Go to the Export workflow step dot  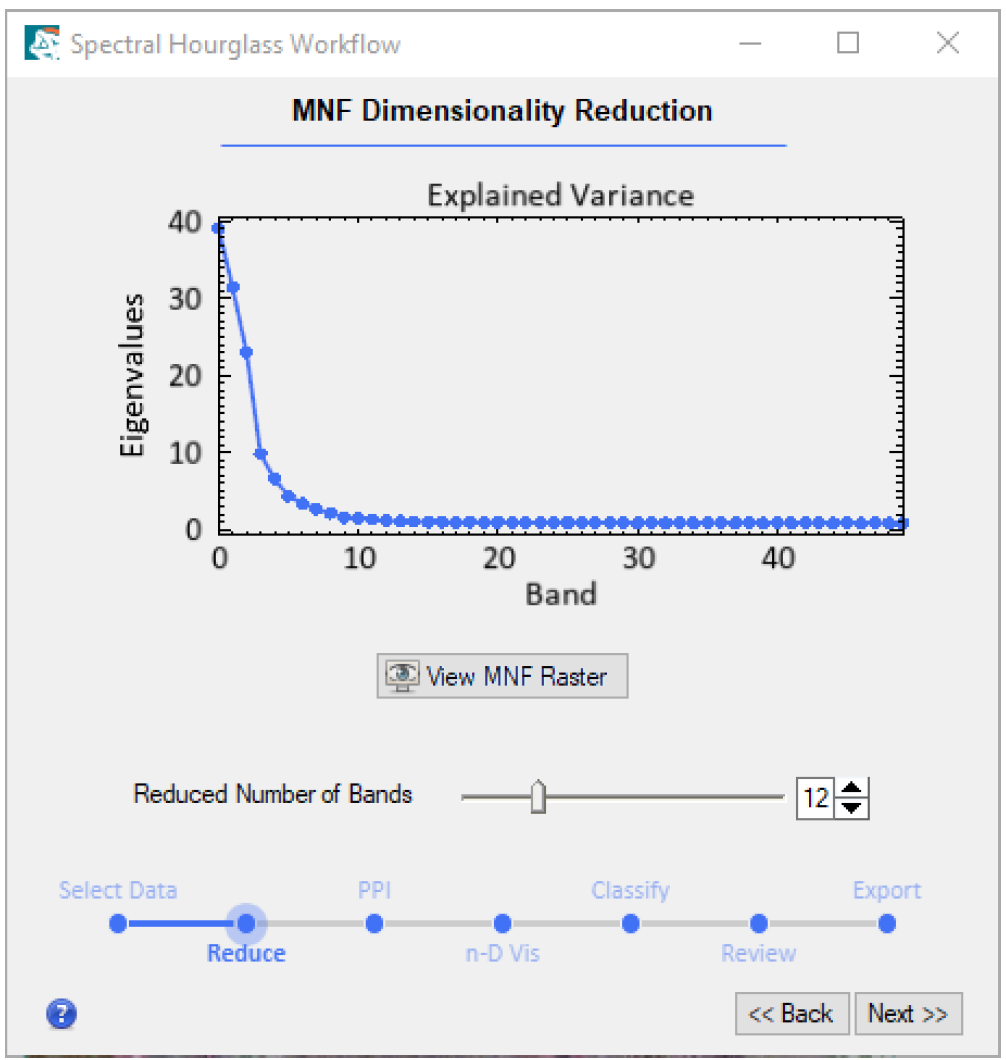[886, 923]
